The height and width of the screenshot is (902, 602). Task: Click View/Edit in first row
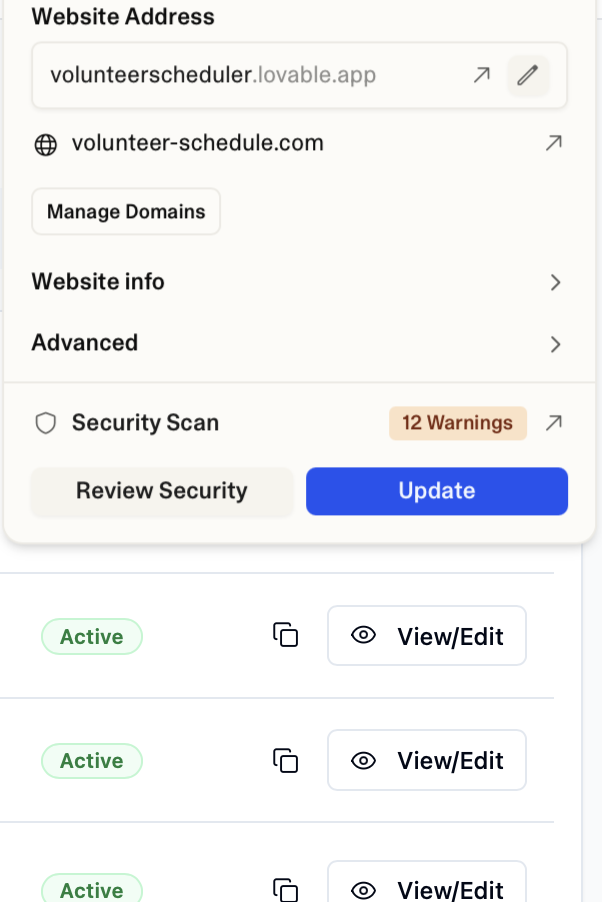[x=427, y=636]
